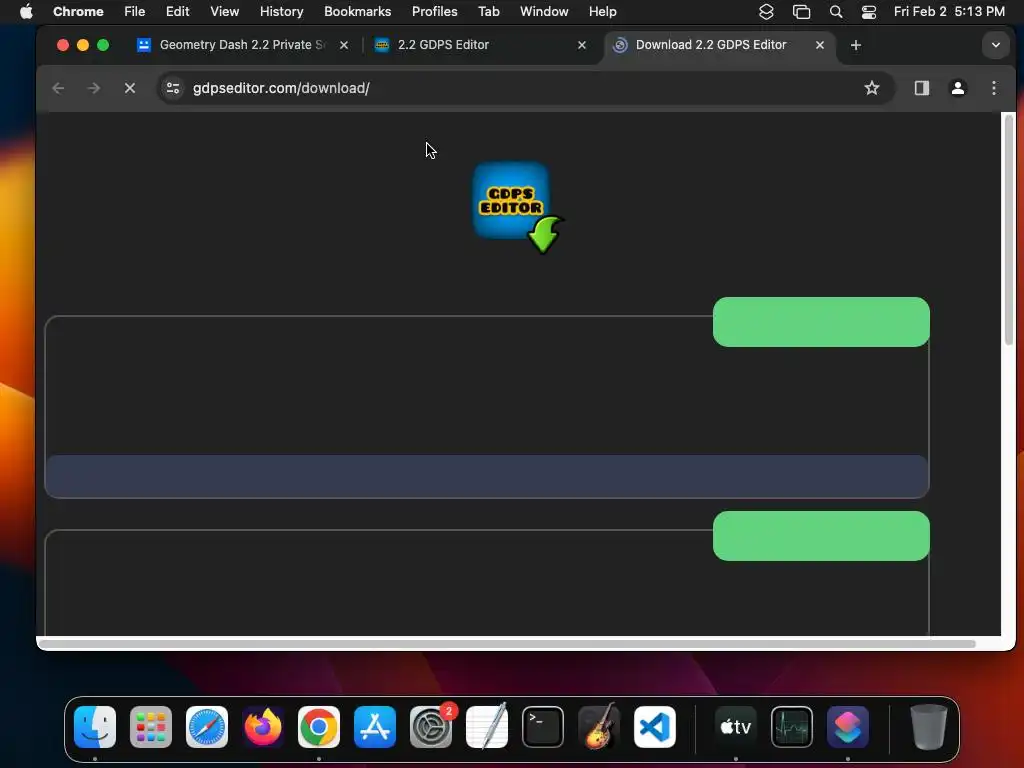
Task: Click Chrome icon in the Dock
Action: [x=319, y=727]
